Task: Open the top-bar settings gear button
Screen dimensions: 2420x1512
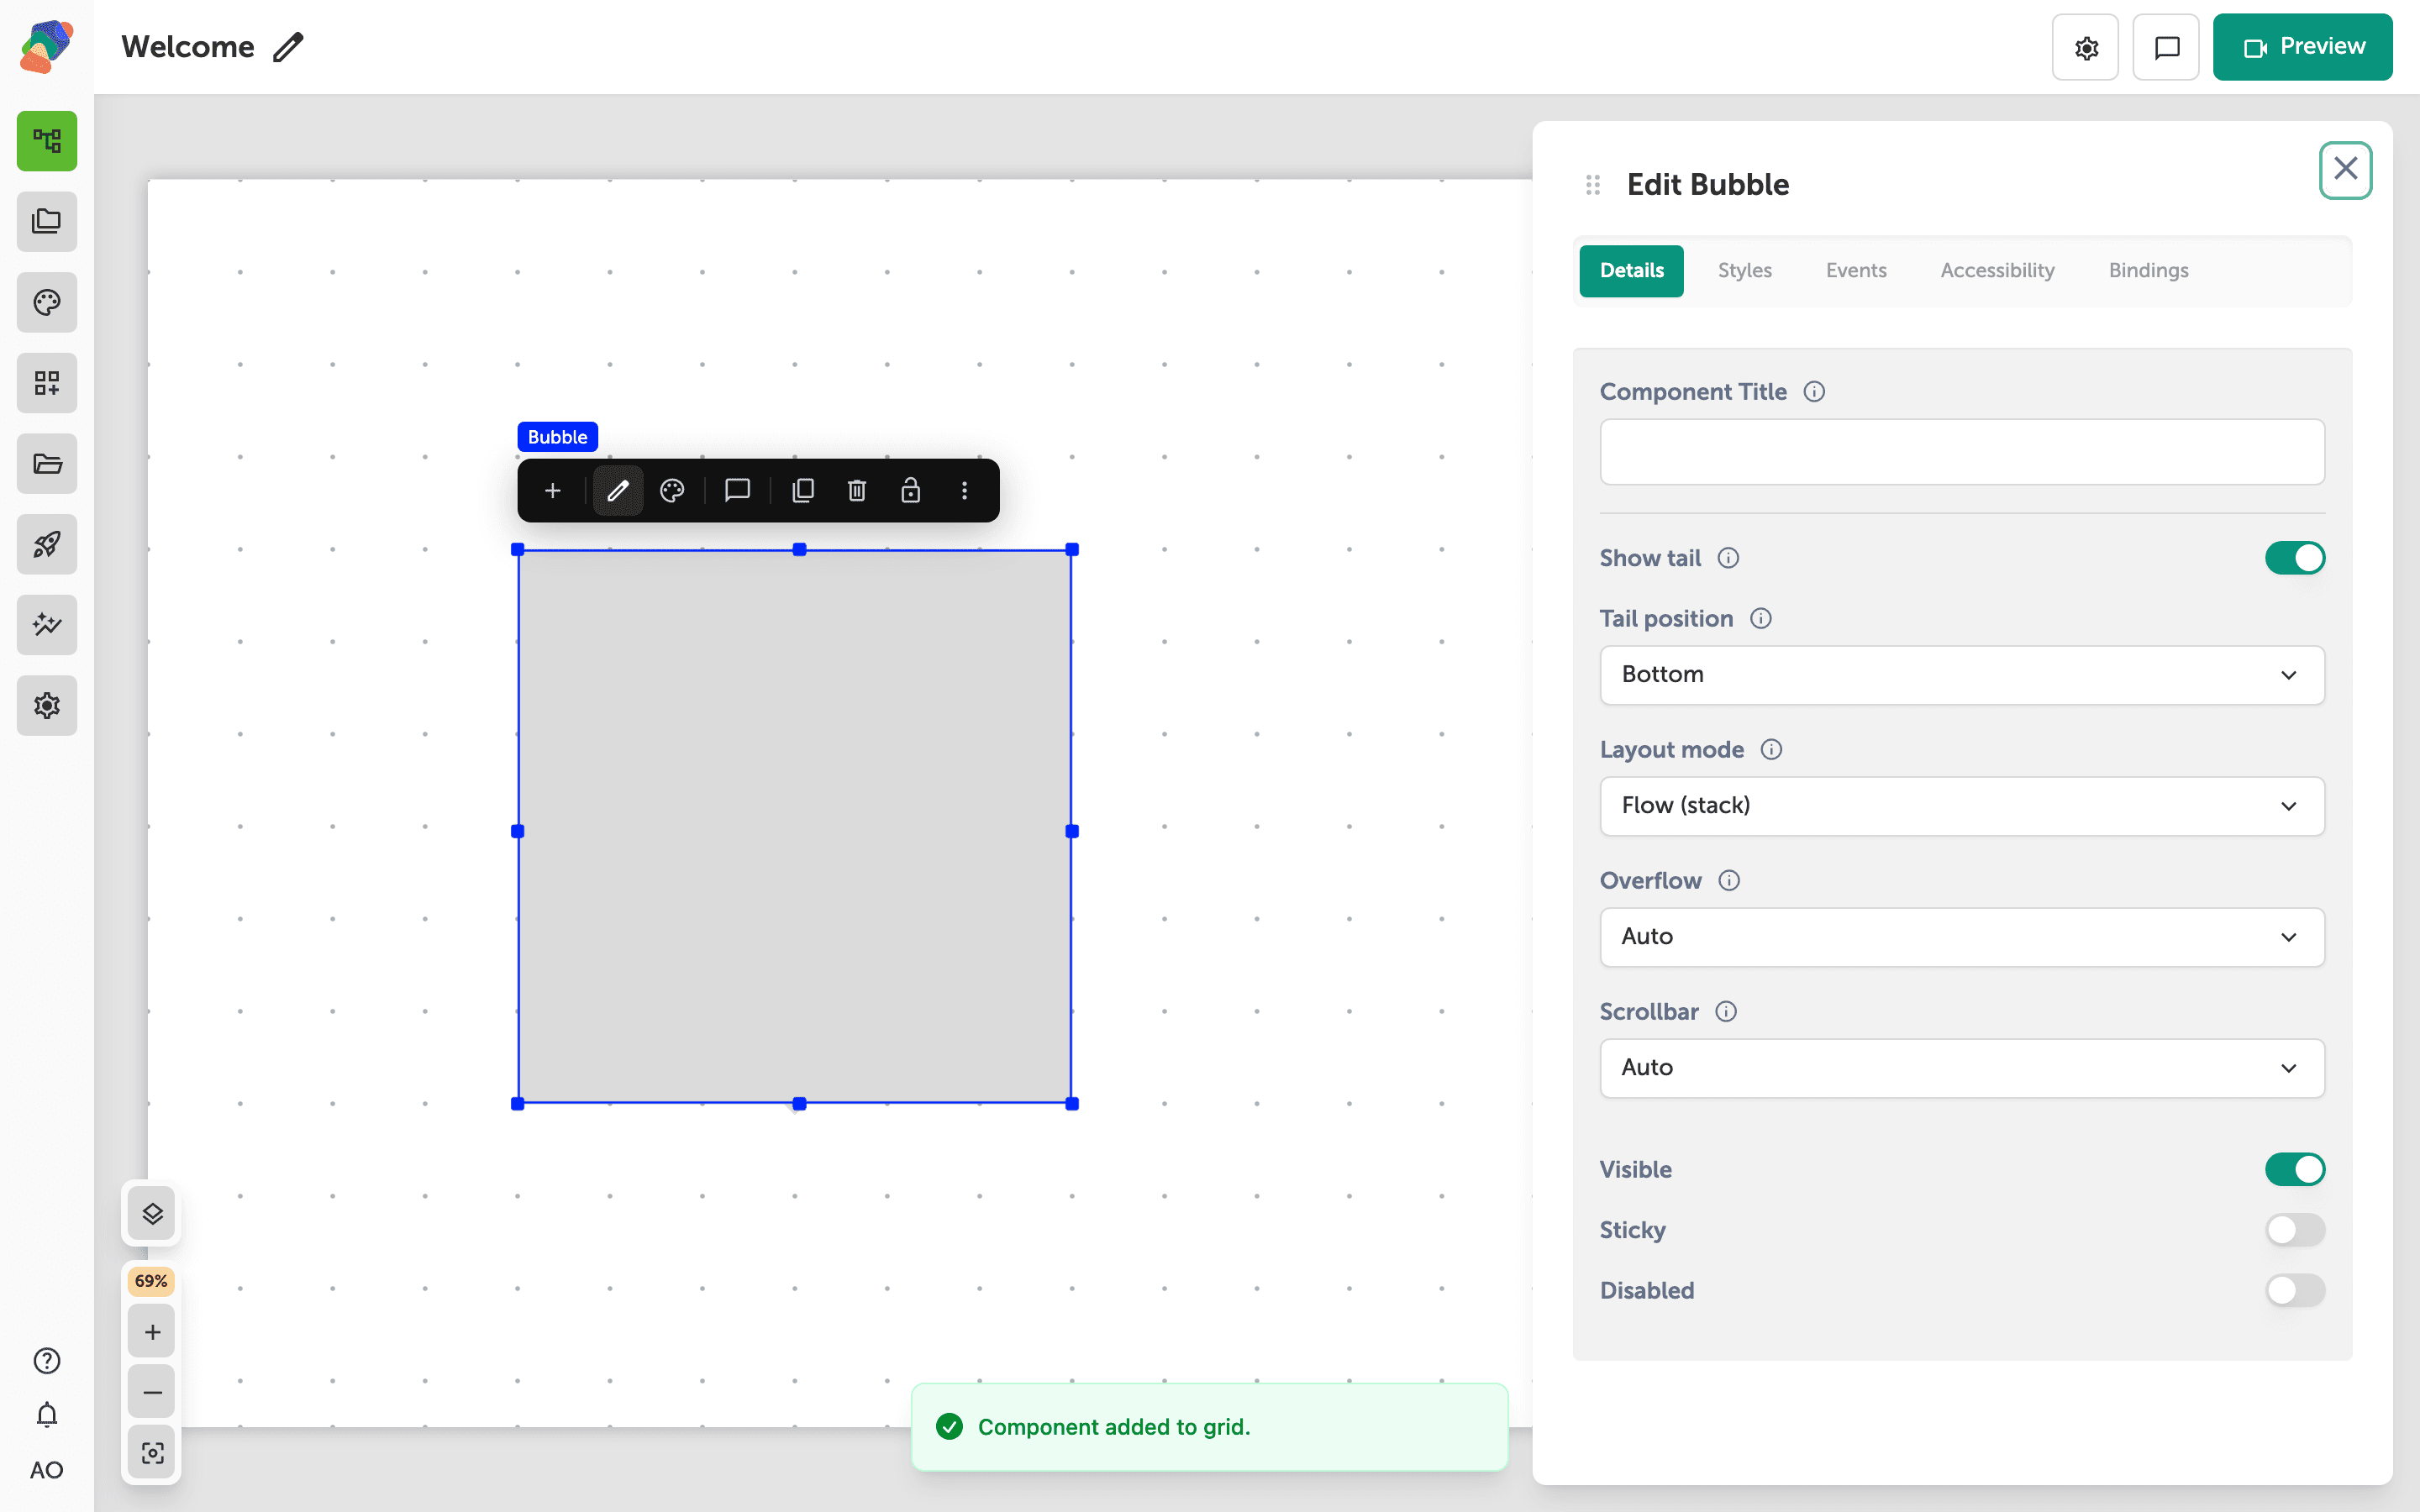Action: [x=2085, y=47]
